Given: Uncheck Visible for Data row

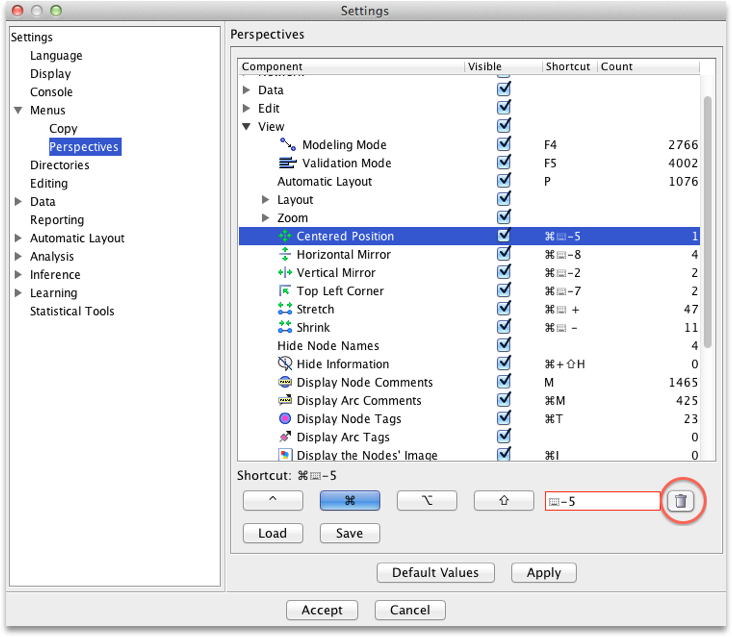Looking at the screenshot, I should [x=504, y=89].
